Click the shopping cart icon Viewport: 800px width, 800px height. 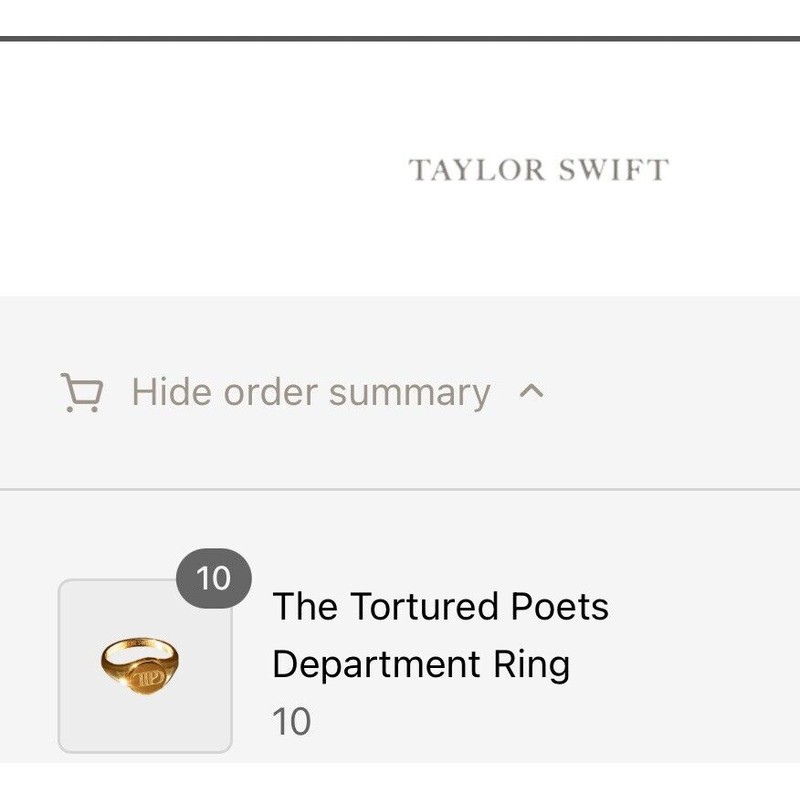coord(81,392)
